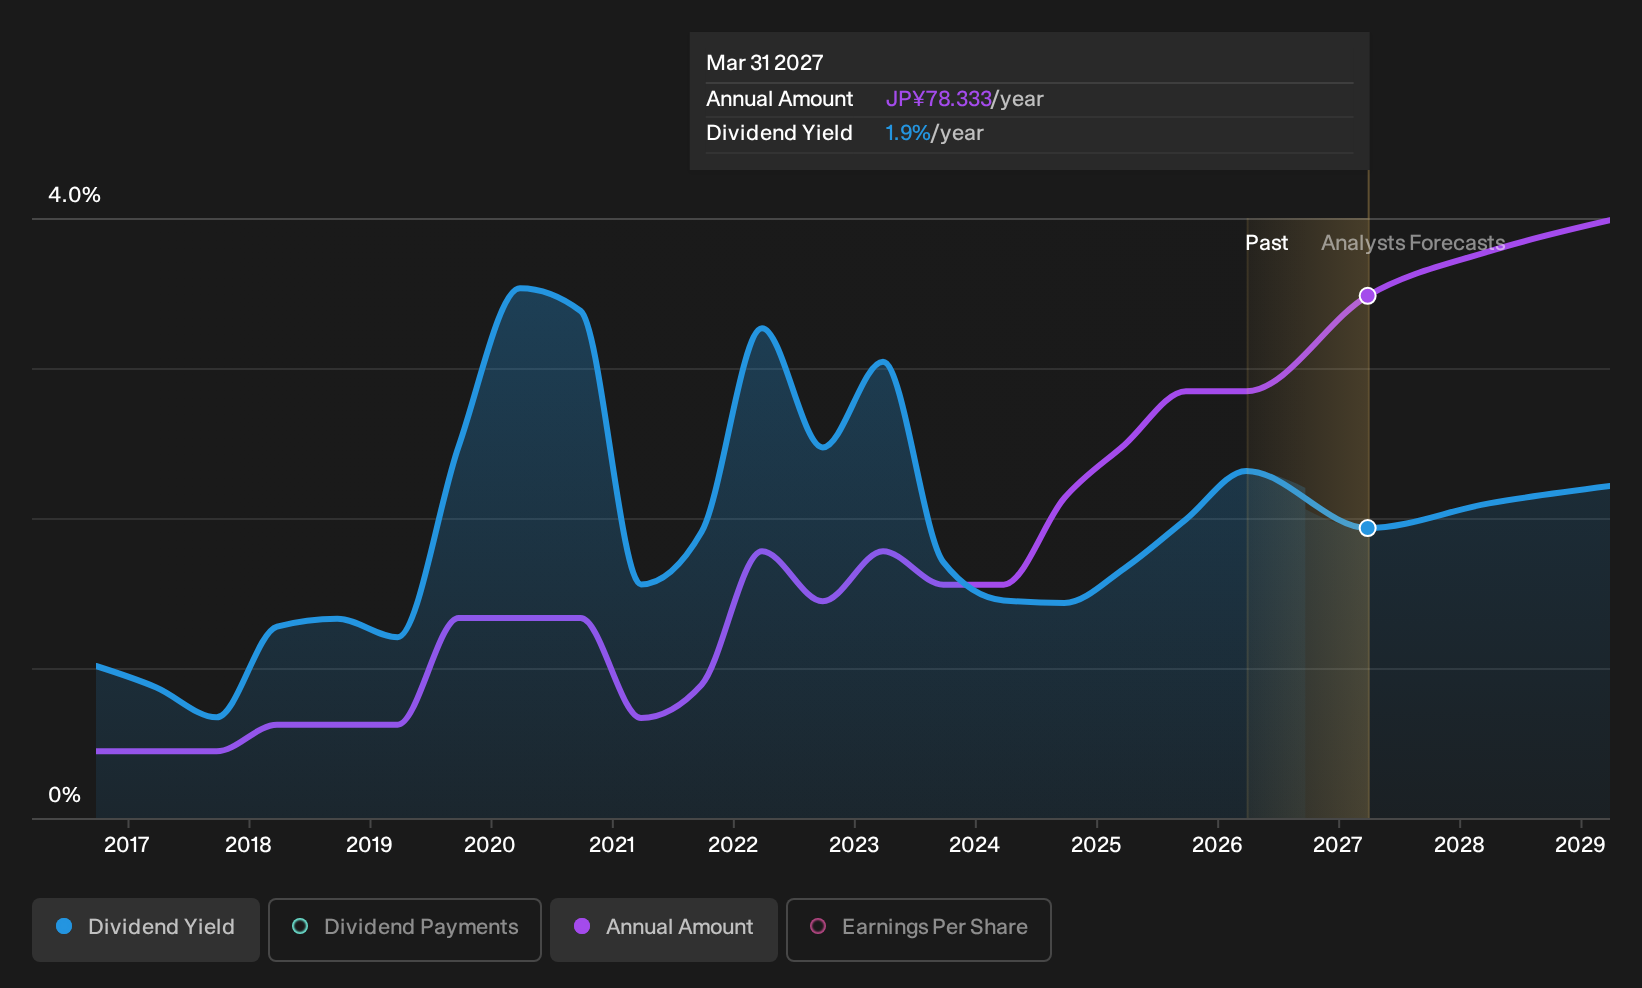This screenshot has width=1642, height=988.
Task: Click the Mar 31 2027 tooltip date
Action: 765,63
